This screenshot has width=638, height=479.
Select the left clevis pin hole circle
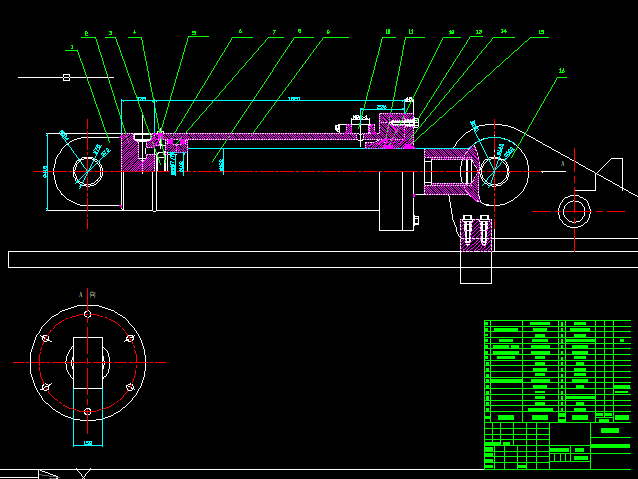click(87, 172)
